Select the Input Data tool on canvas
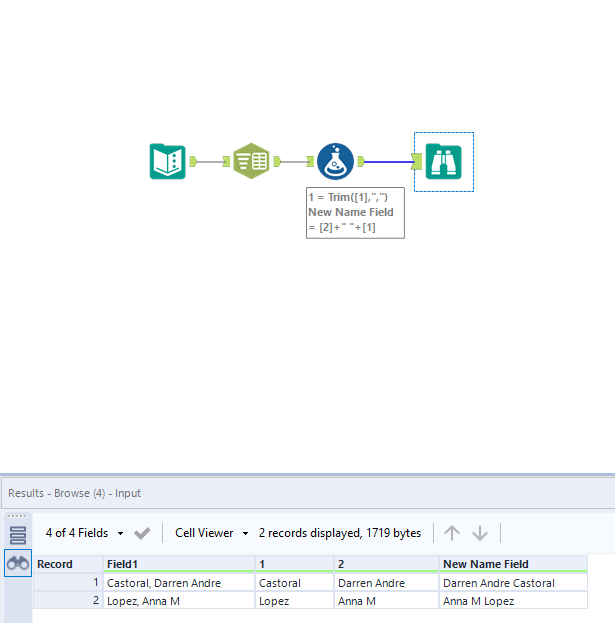Screen dimensions: 615x623 click(x=167, y=161)
